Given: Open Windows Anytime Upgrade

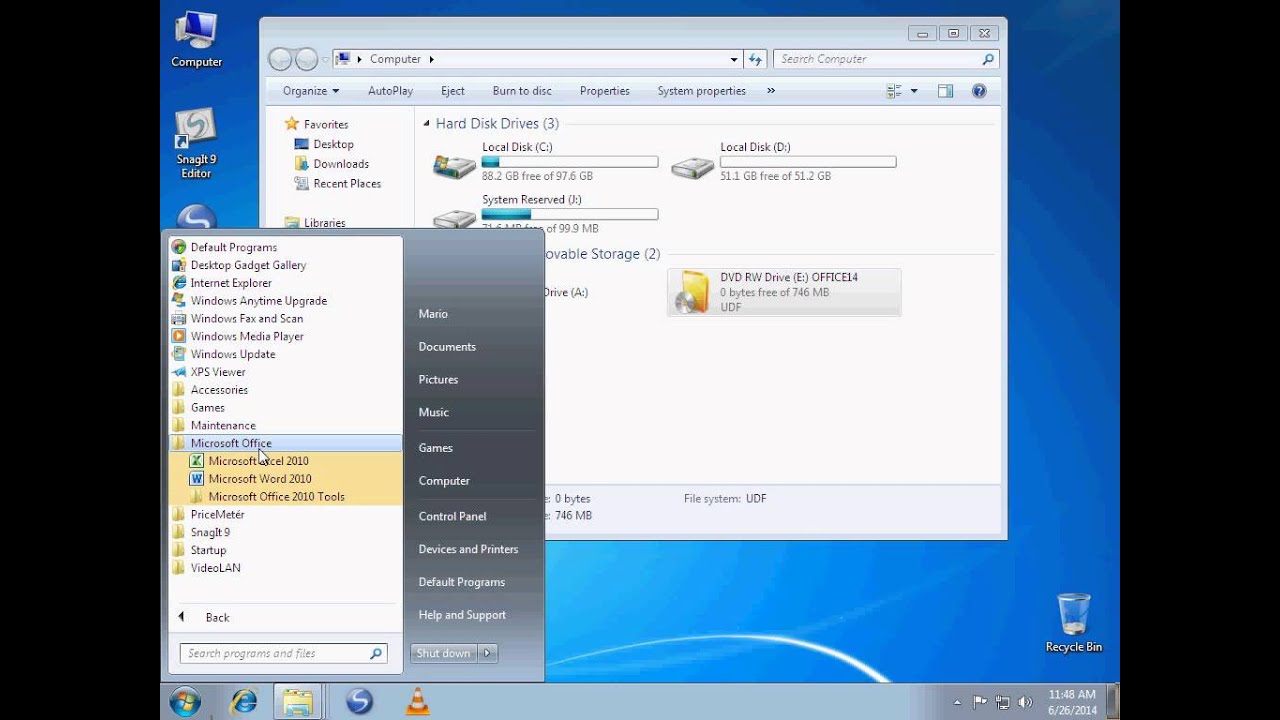Looking at the screenshot, I should coord(259,301).
